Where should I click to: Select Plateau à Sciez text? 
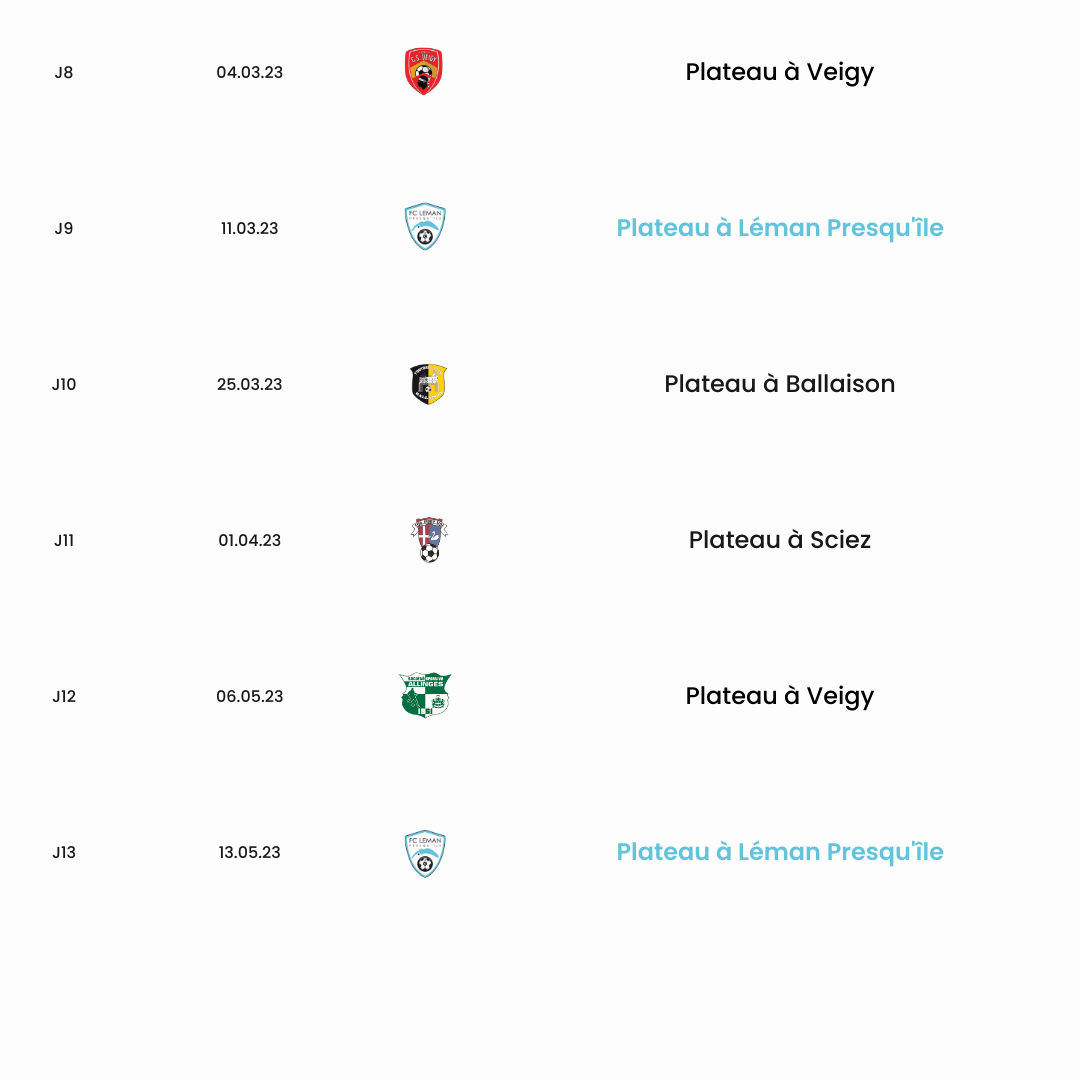coord(780,540)
